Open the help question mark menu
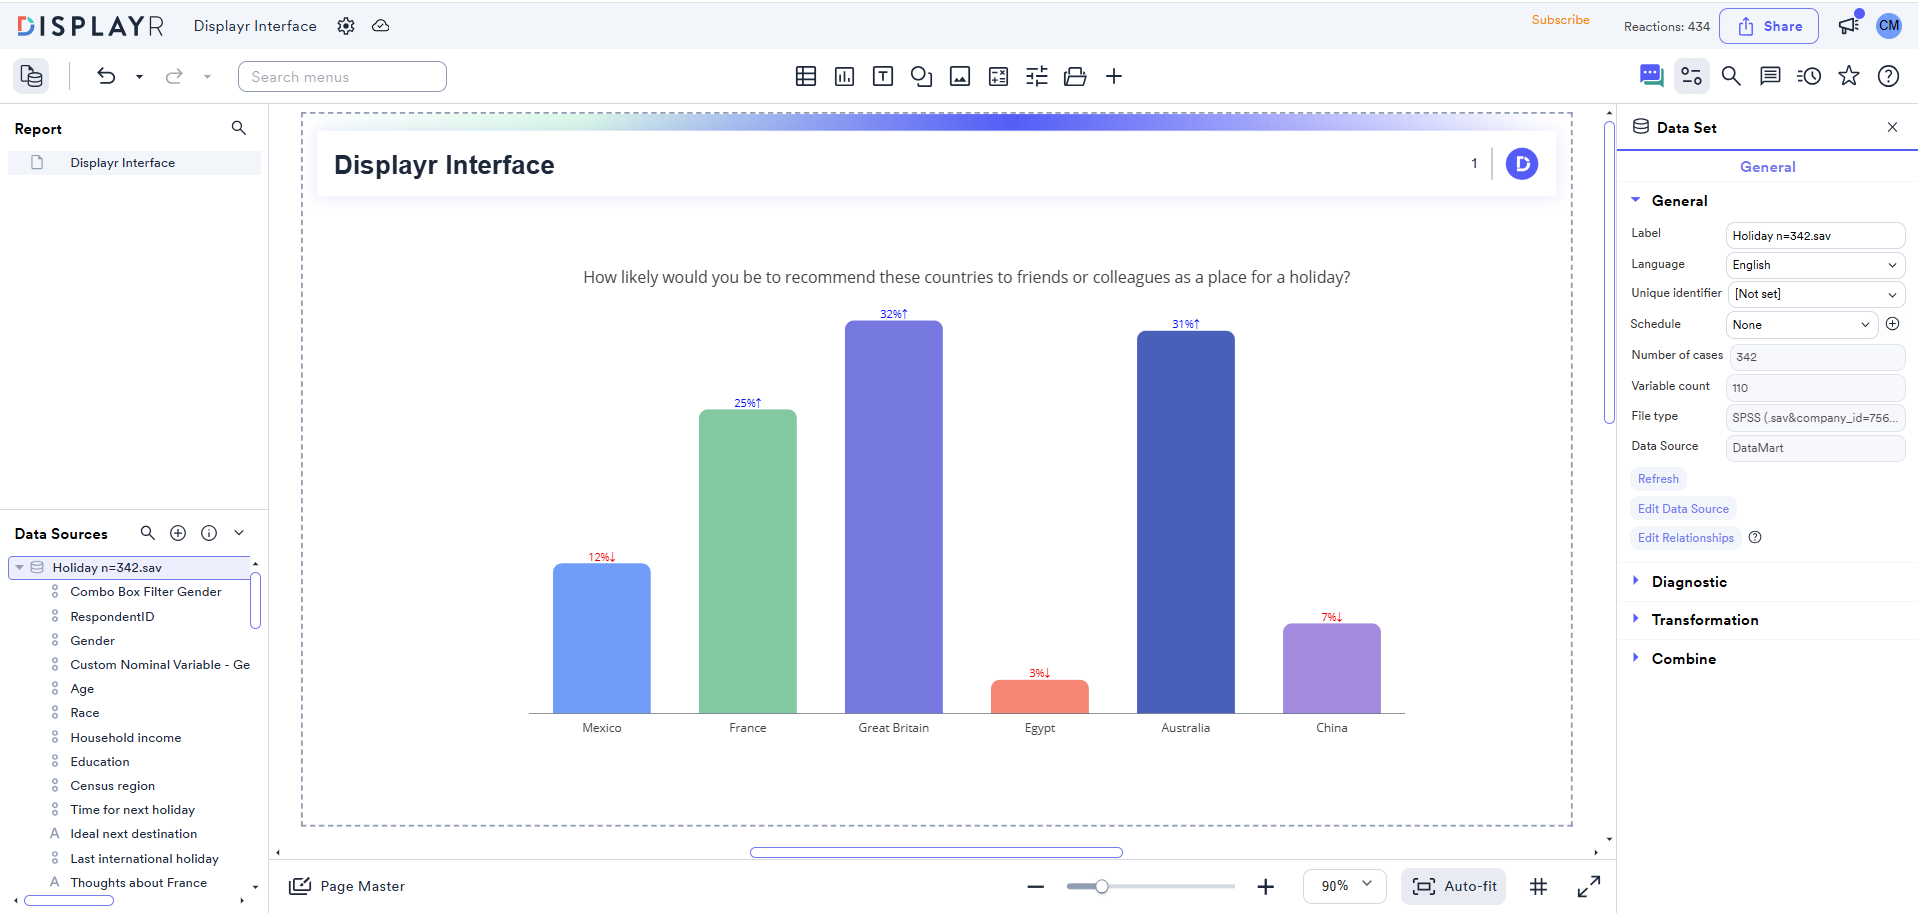This screenshot has width=1918, height=913. point(1888,76)
